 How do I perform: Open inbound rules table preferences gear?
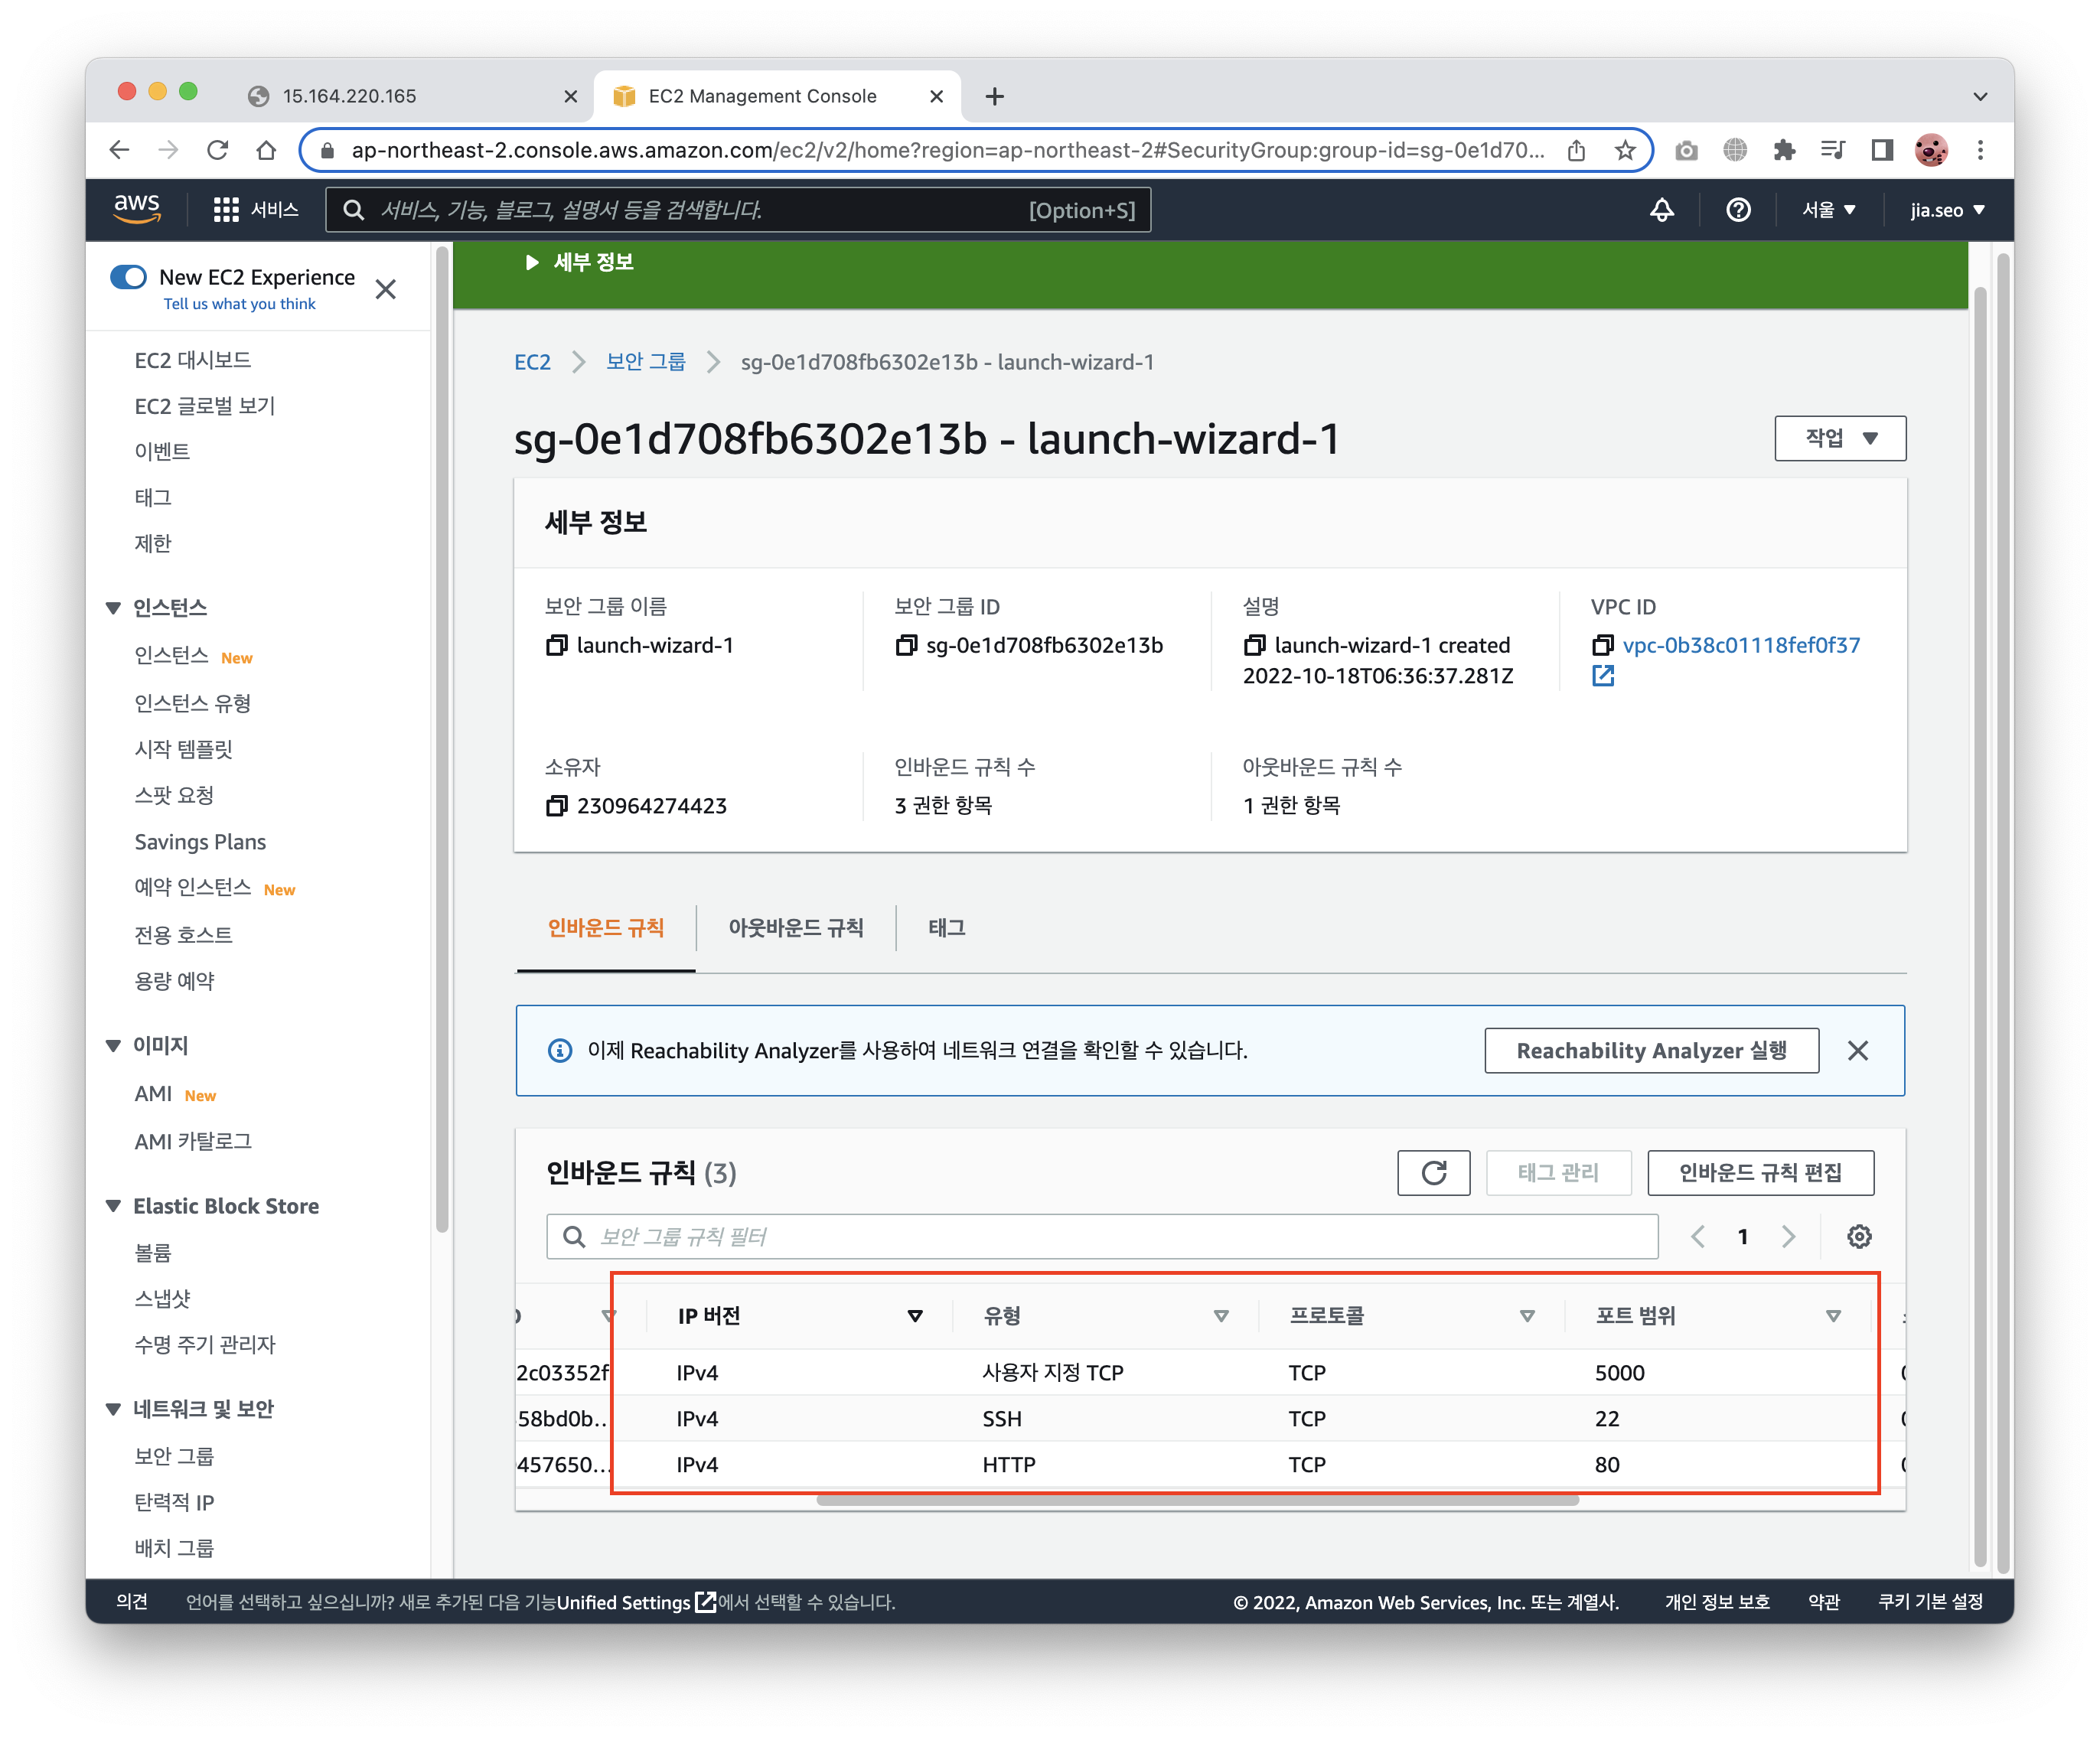point(1858,1237)
